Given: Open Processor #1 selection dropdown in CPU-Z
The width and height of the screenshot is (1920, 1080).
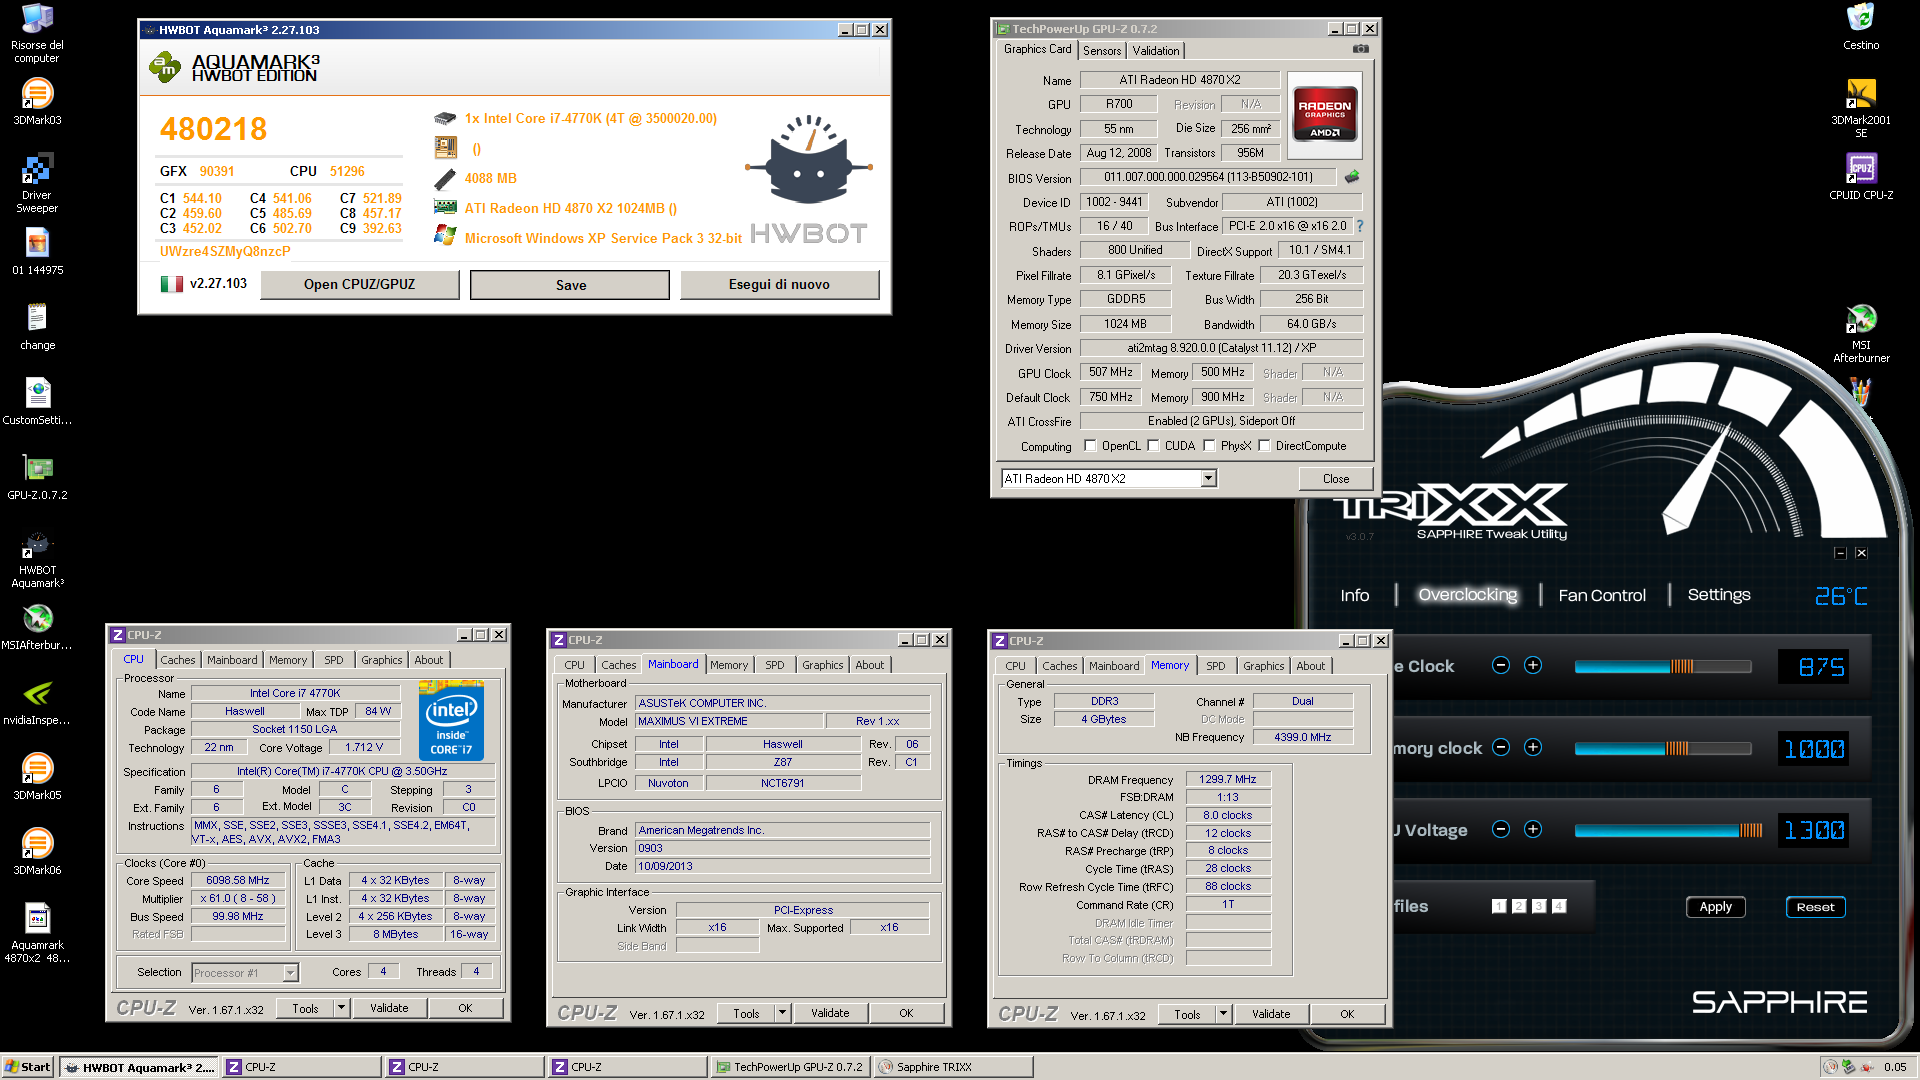Looking at the screenshot, I should tap(245, 972).
